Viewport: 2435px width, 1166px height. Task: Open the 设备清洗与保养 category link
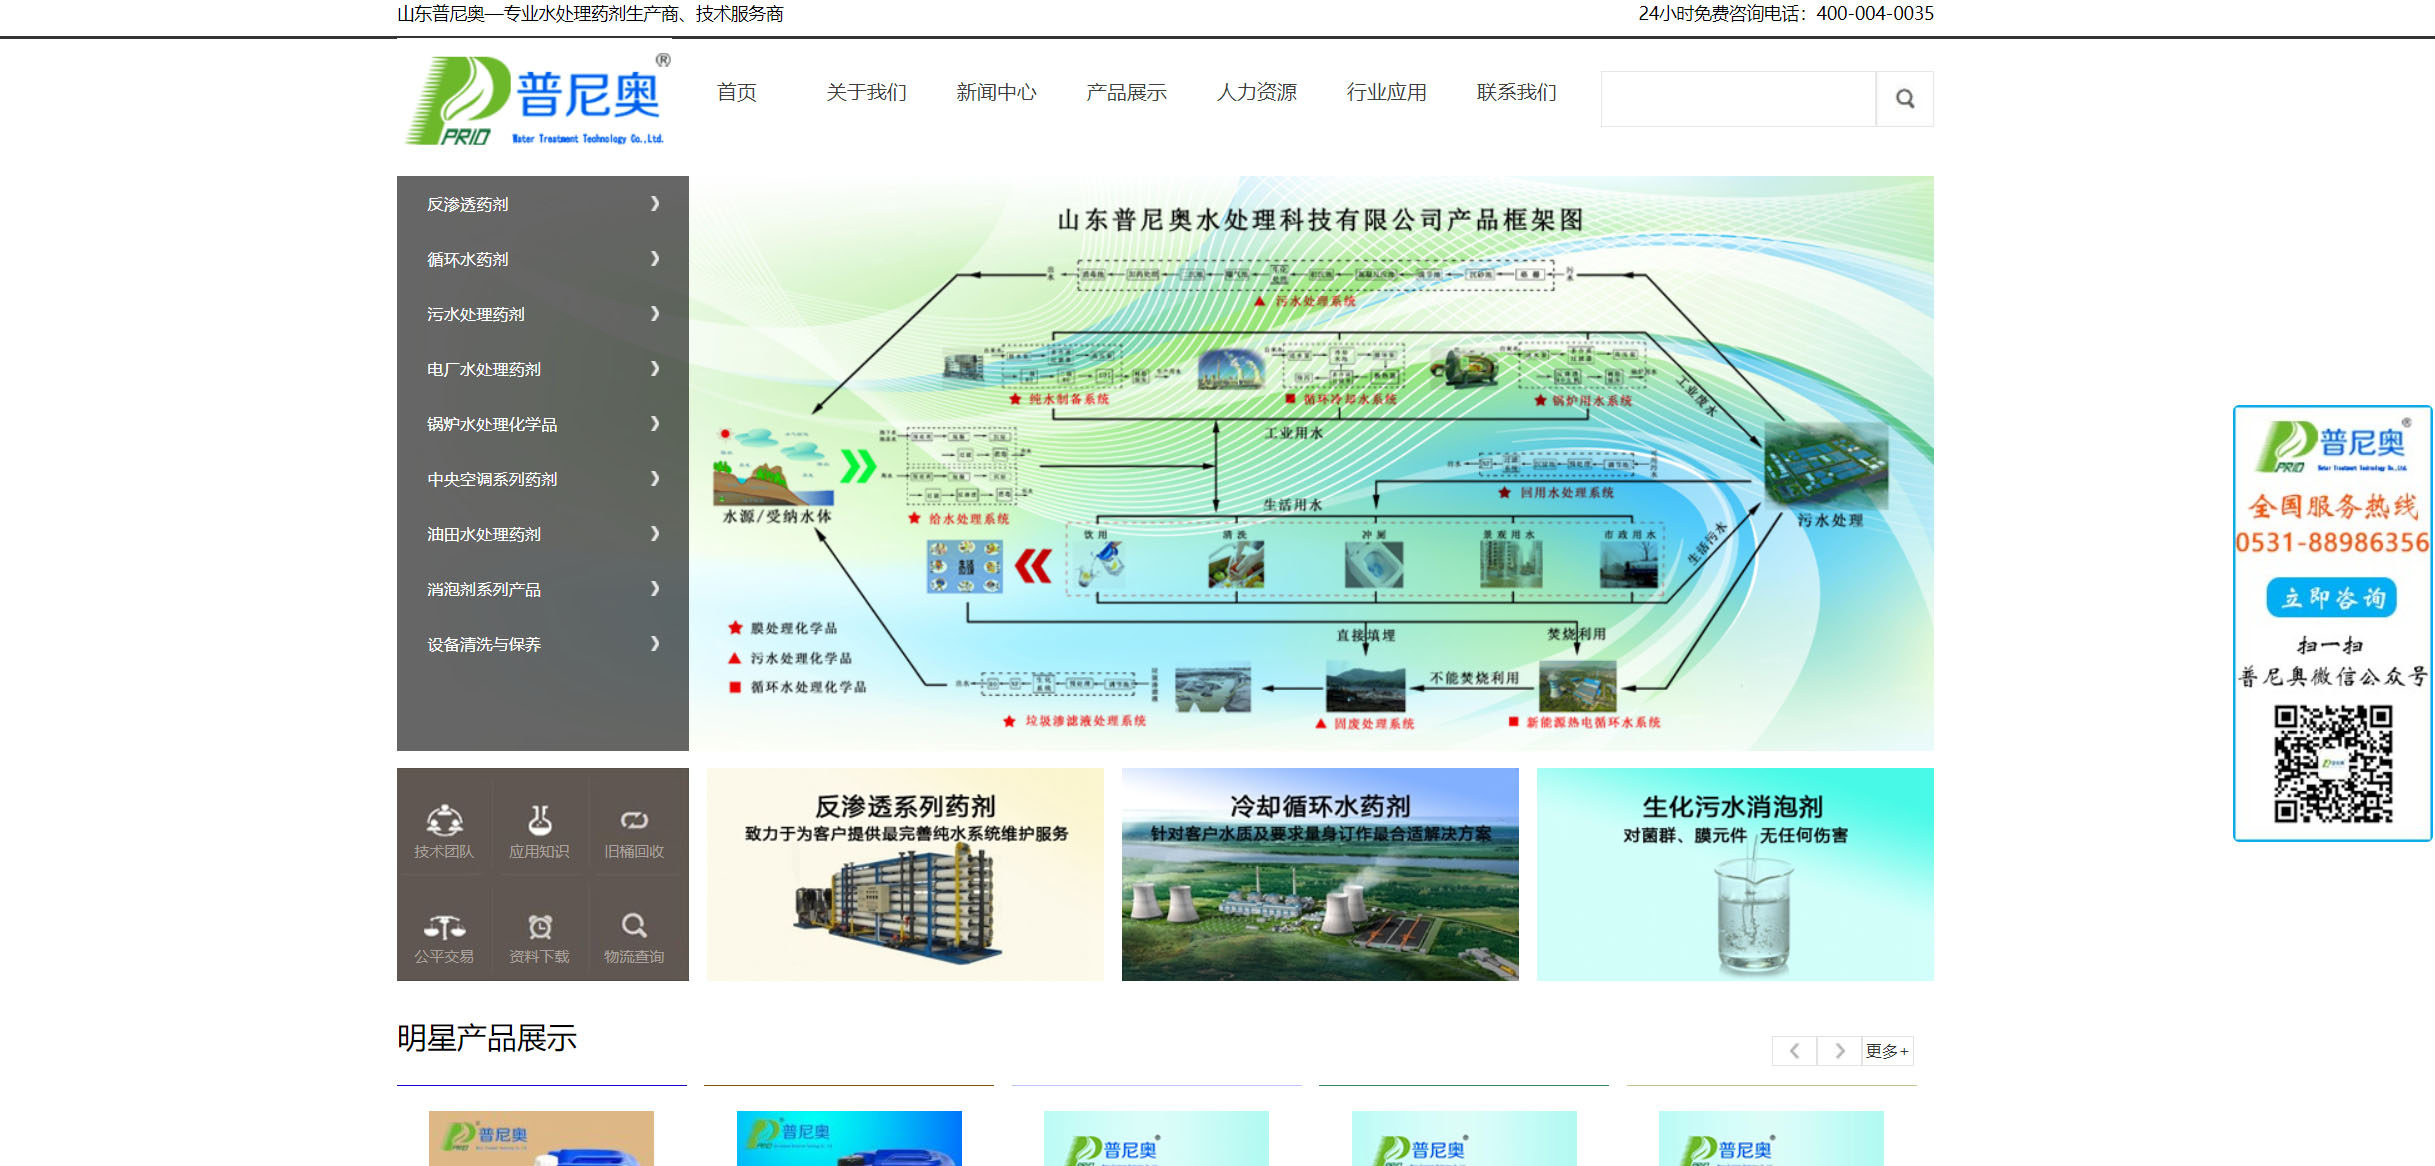(x=484, y=644)
